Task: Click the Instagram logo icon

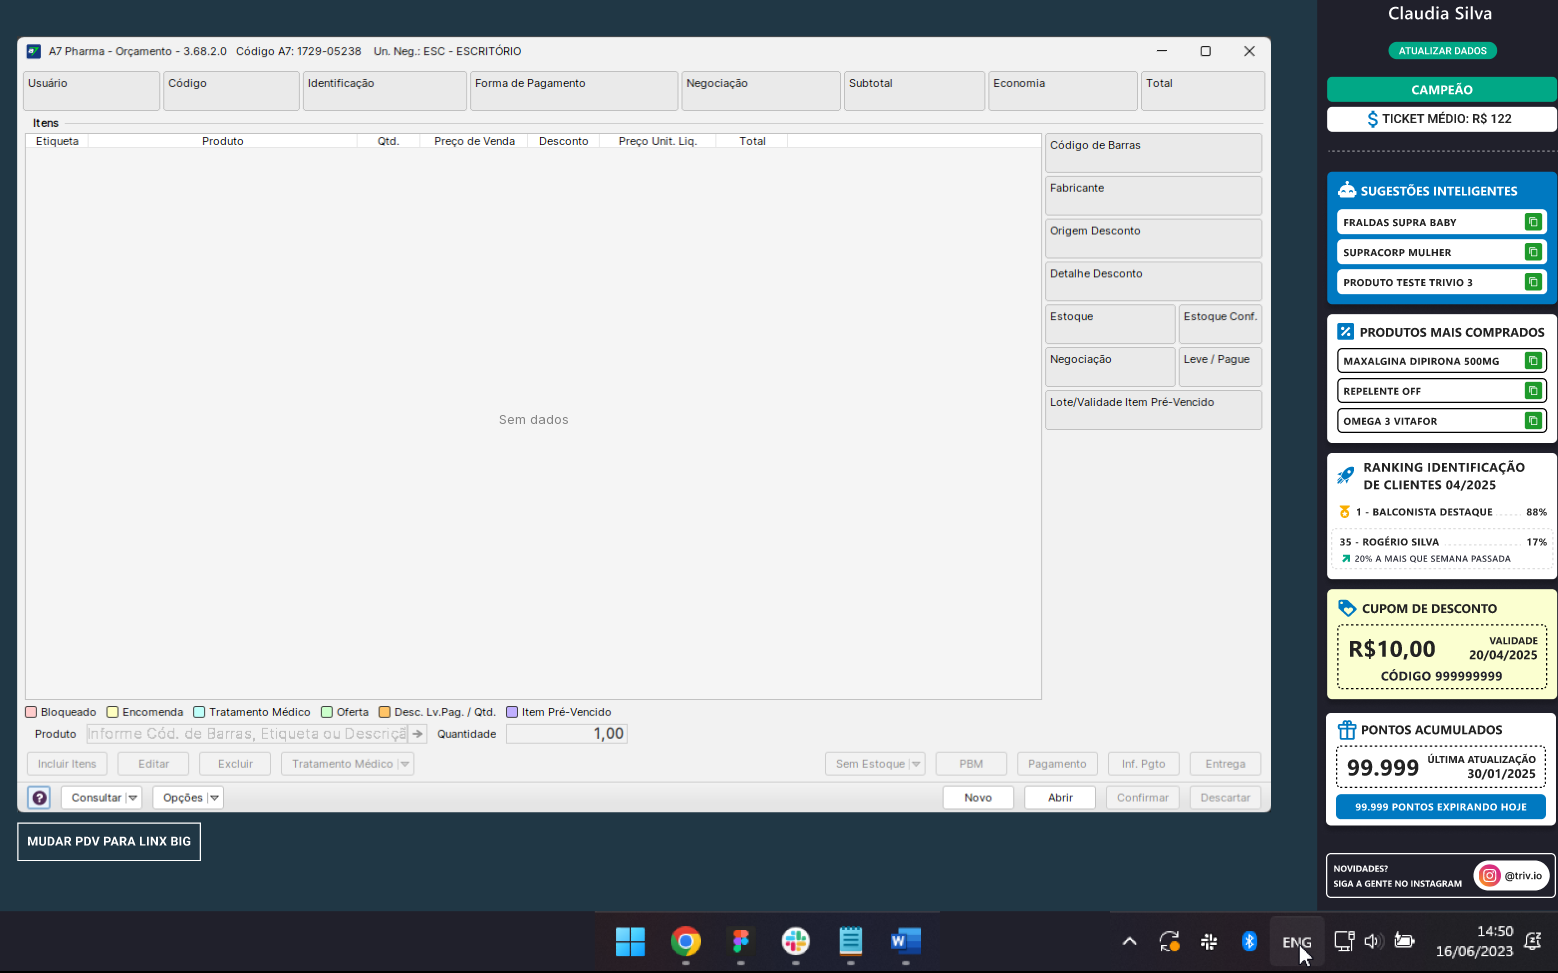Action: click(1490, 876)
